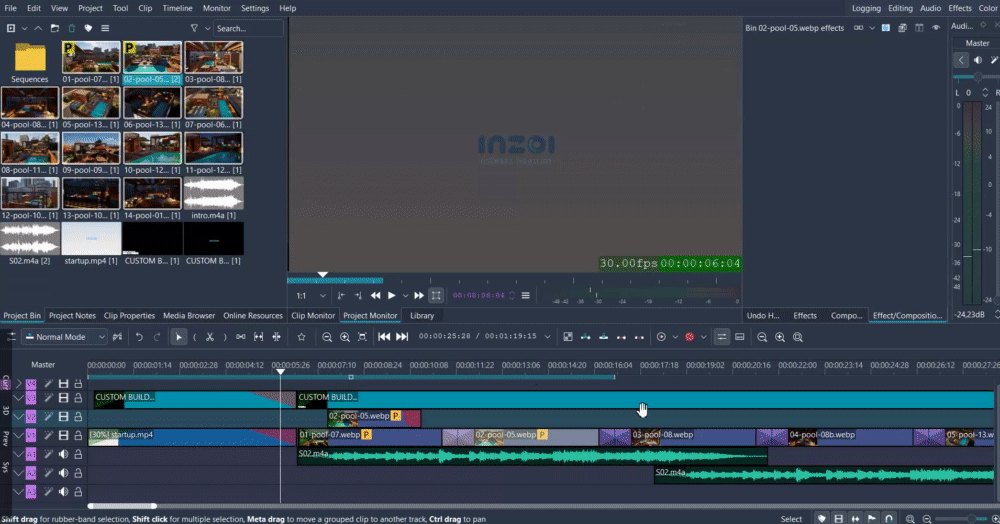
Task: Open the dropdown arrow beside monitor play
Action: pos(405,296)
